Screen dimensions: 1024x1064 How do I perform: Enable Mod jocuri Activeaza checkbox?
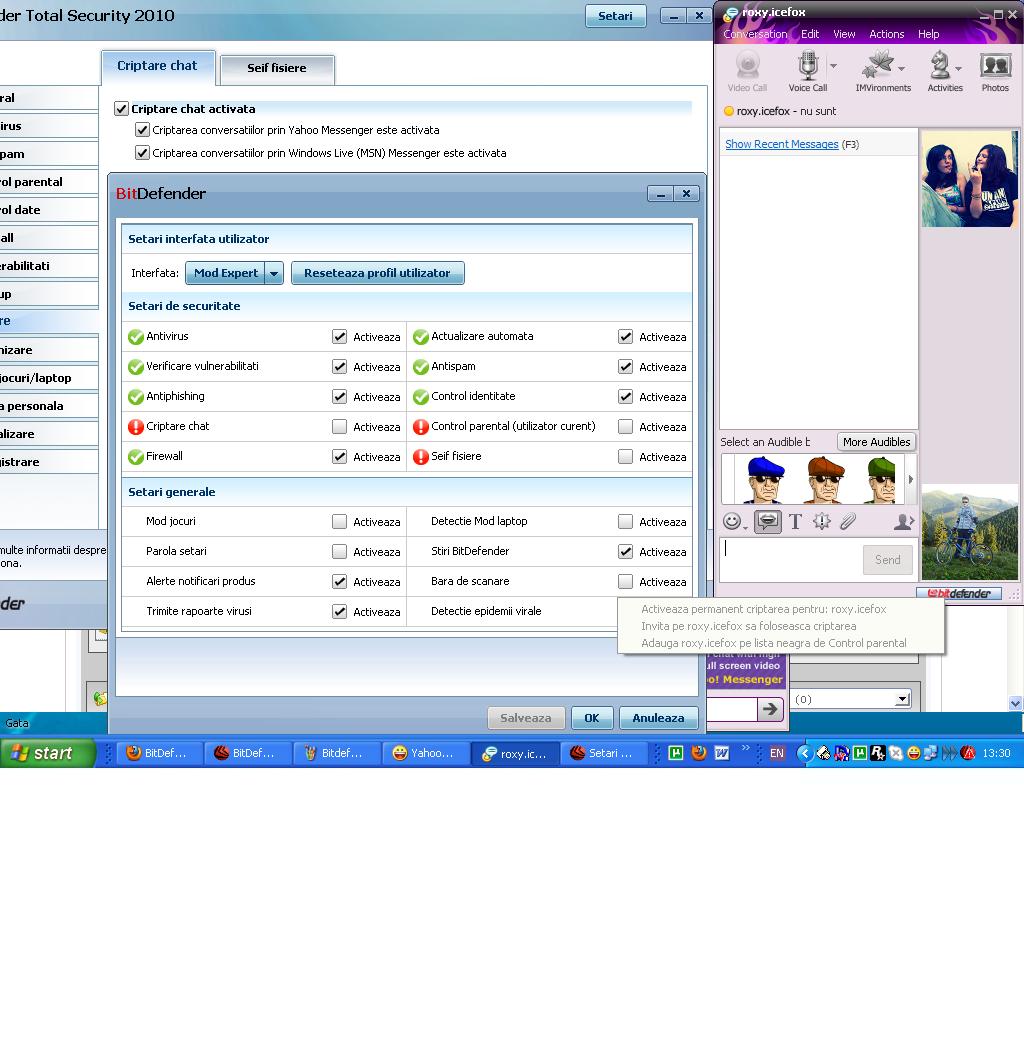coord(340,522)
